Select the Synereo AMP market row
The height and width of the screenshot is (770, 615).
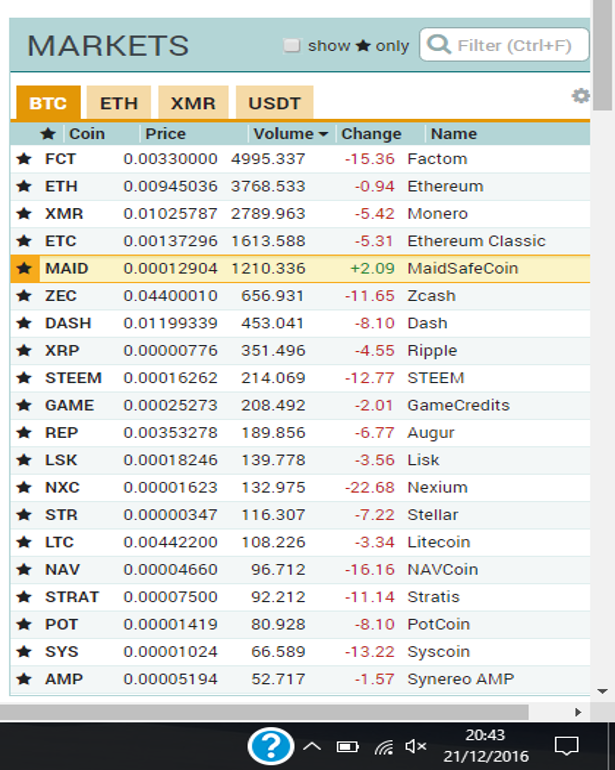coord(300,679)
